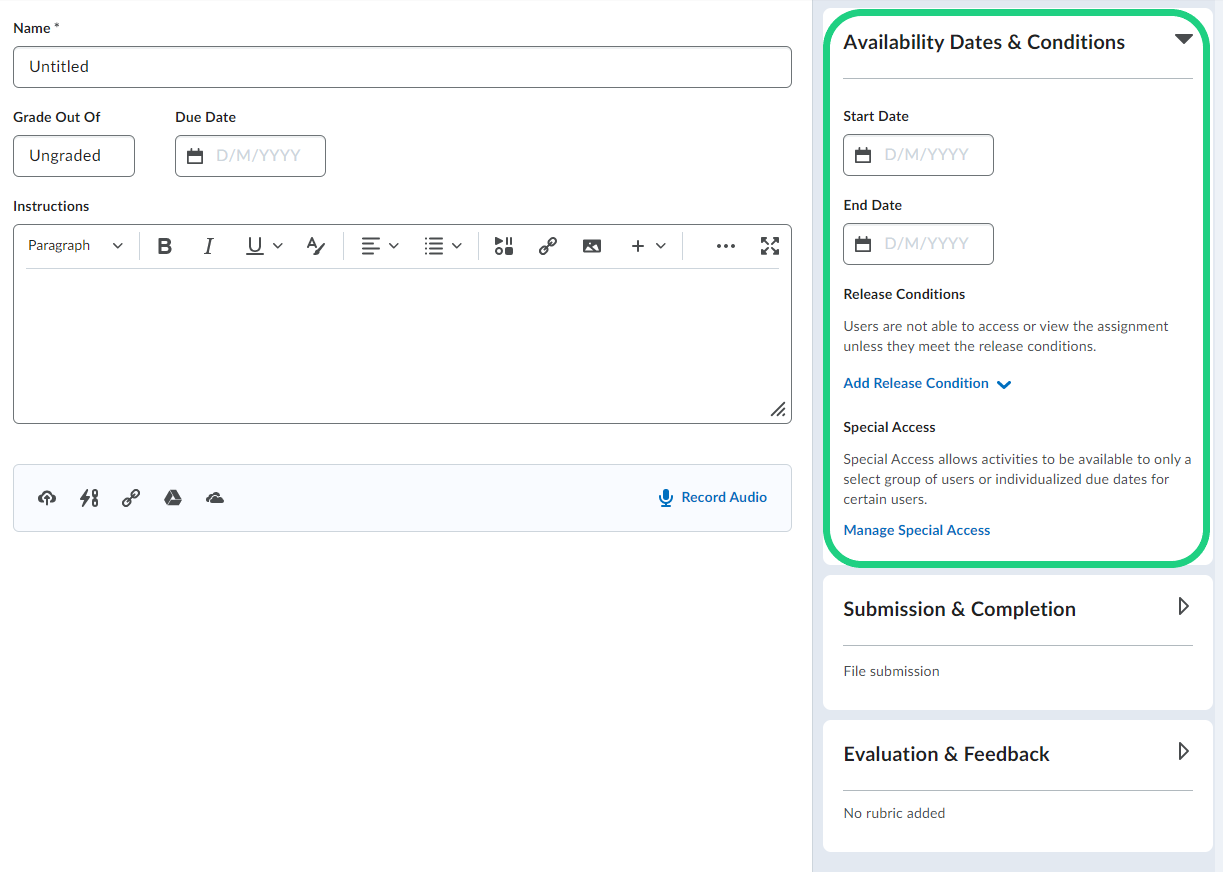Click the Insert Stuff icon

[x=504, y=246]
